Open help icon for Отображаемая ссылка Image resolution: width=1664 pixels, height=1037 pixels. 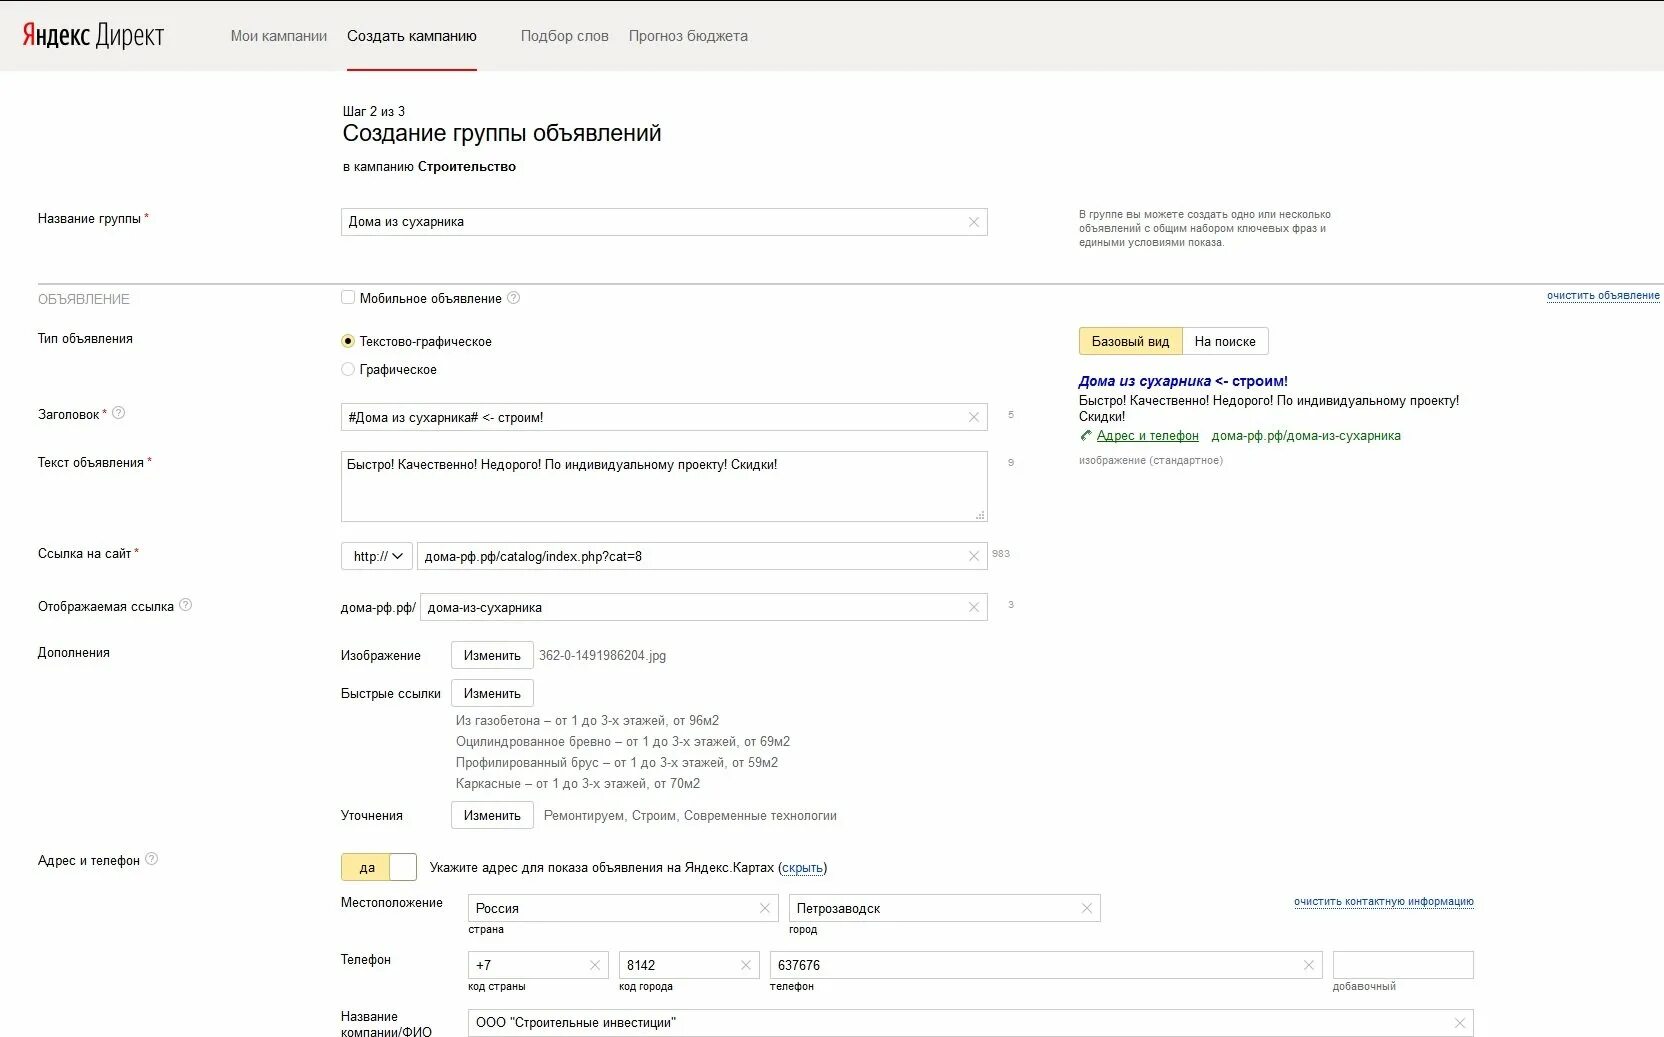[x=185, y=605]
